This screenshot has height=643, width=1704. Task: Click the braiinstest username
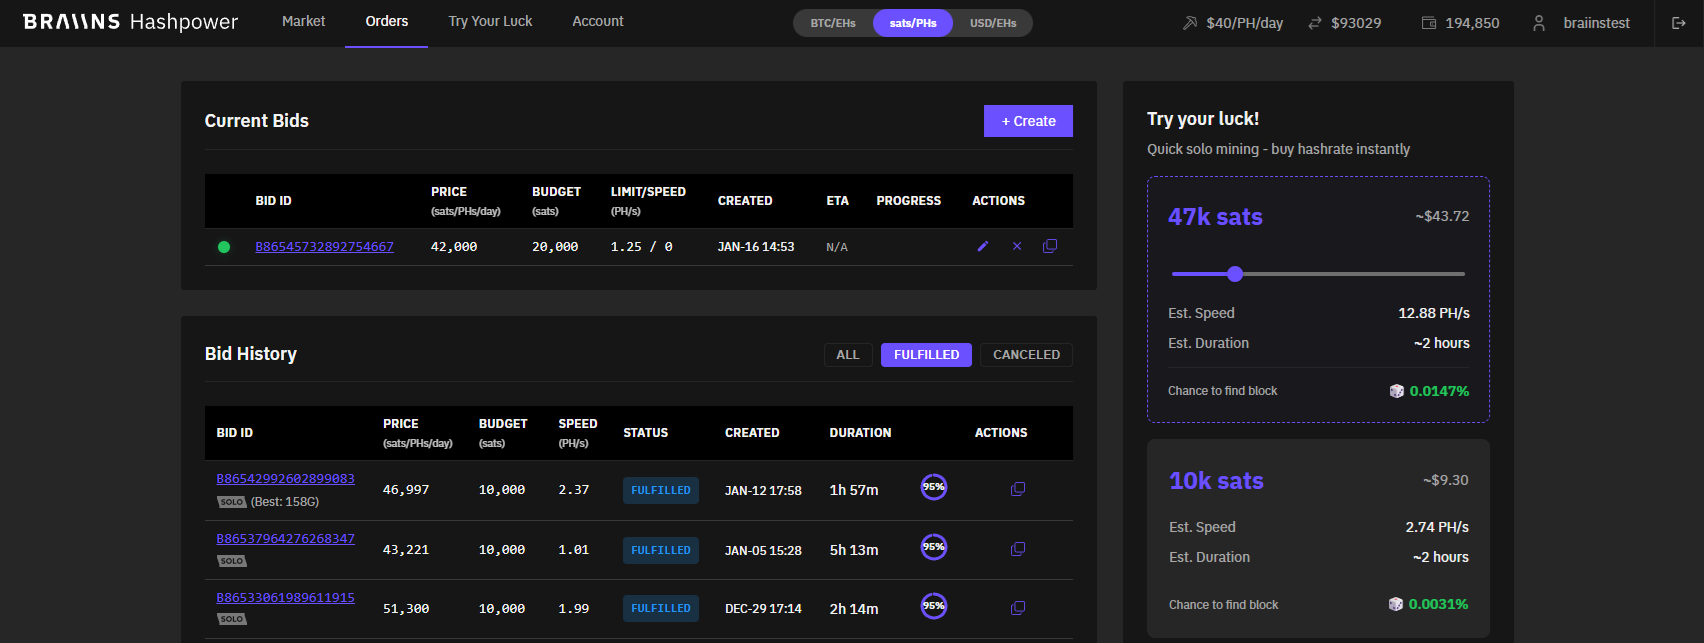click(1597, 23)
